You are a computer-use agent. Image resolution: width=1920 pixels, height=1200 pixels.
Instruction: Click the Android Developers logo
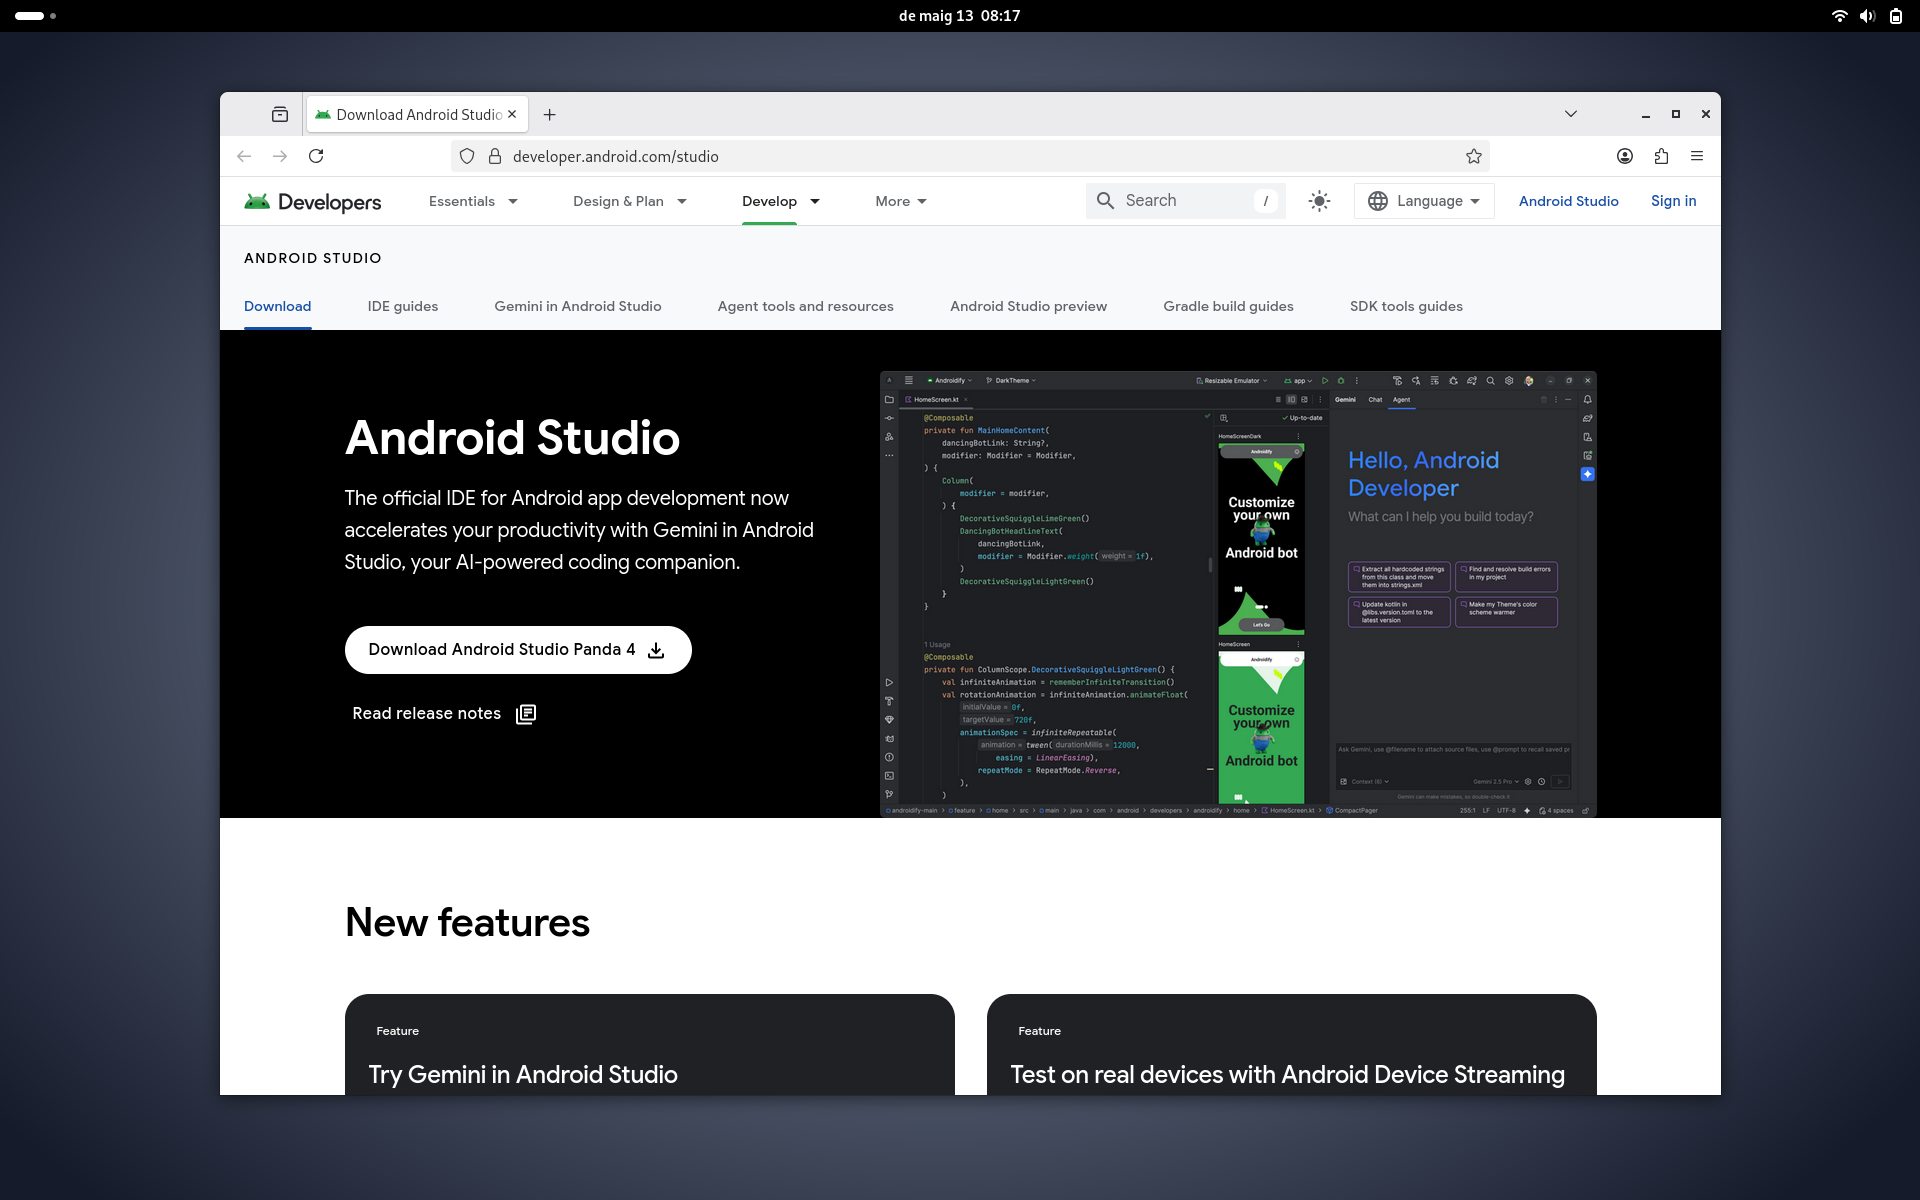tap(313, 202)
